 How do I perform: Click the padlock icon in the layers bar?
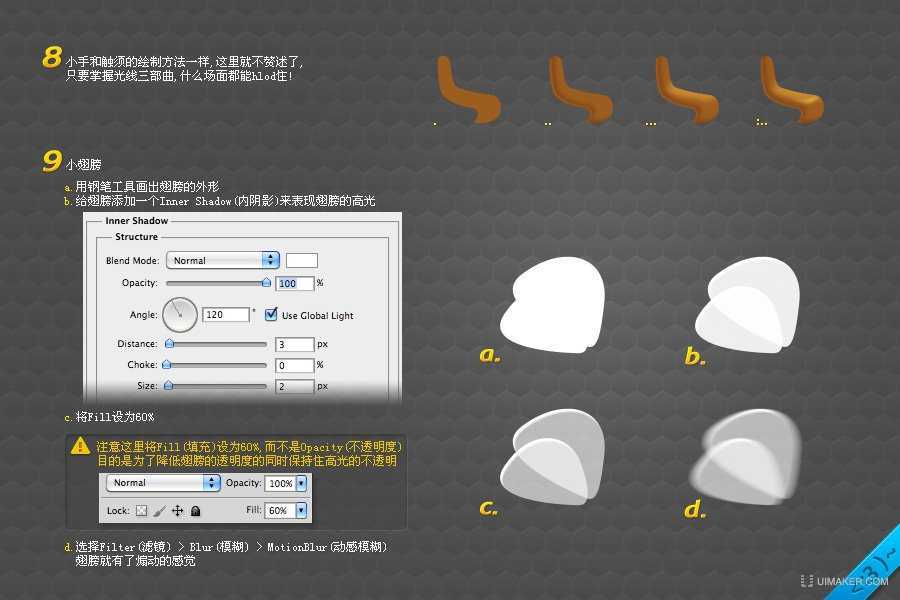tap(195, 510)
